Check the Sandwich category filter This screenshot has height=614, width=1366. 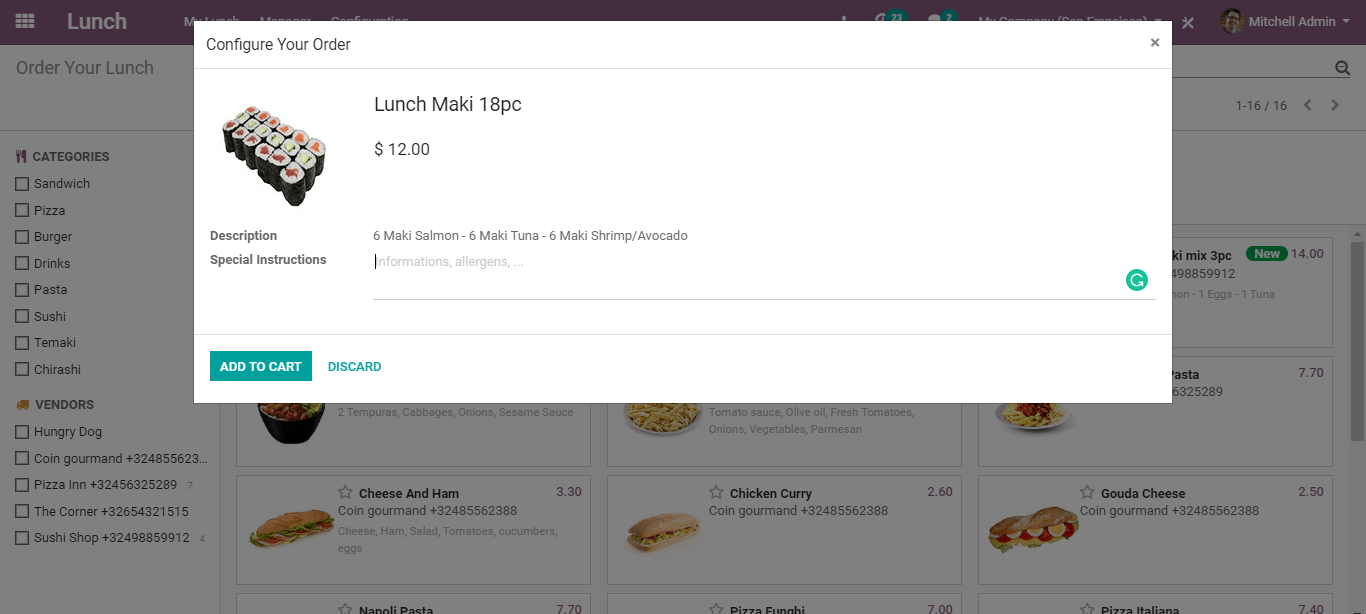click(x=22, y=184)
